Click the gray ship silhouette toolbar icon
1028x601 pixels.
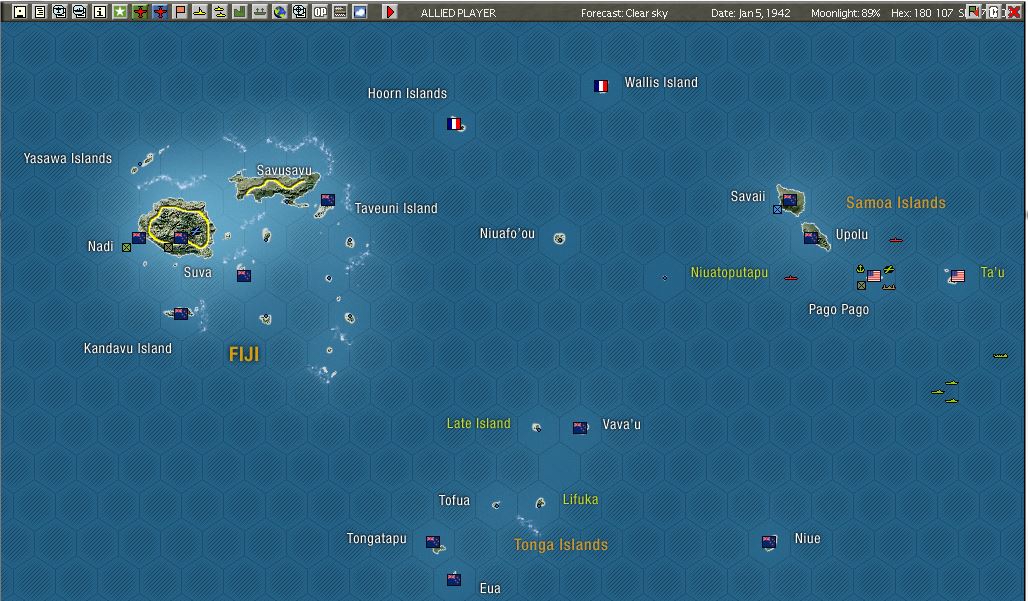260,12
